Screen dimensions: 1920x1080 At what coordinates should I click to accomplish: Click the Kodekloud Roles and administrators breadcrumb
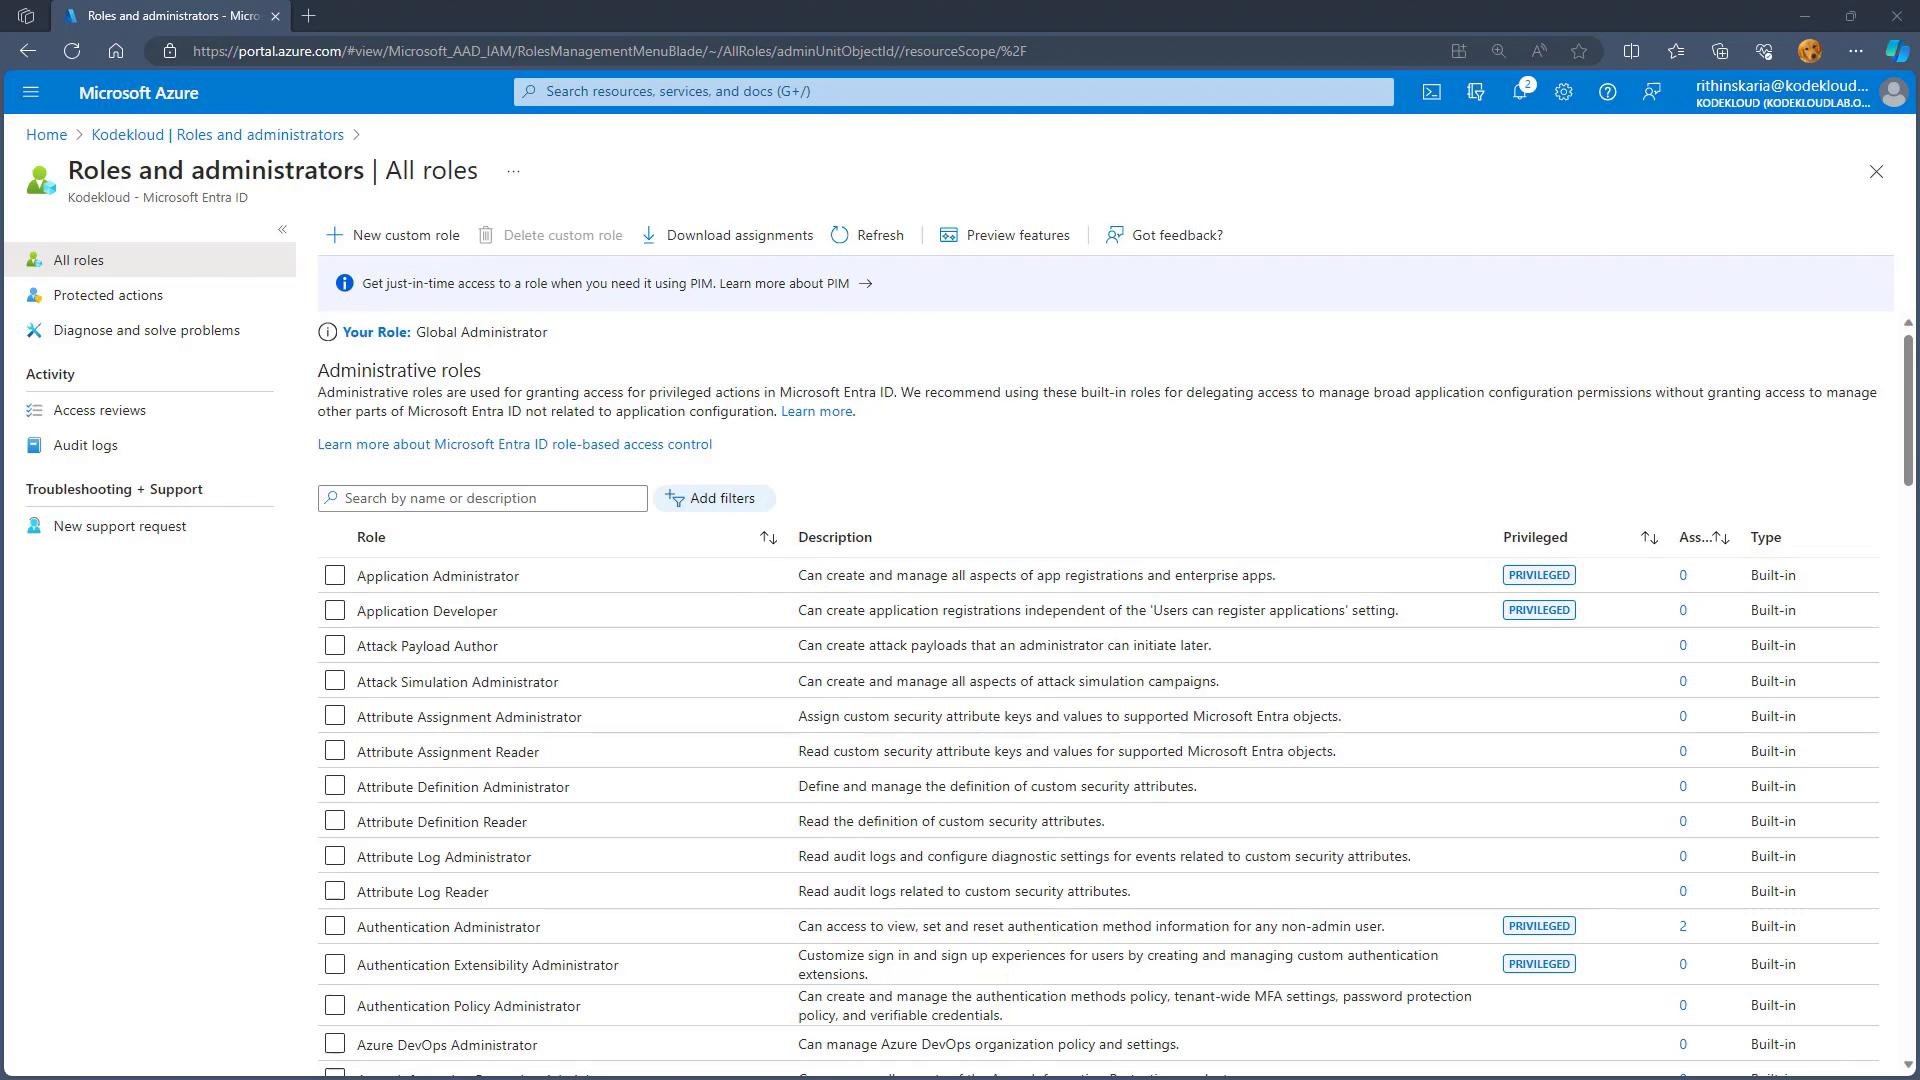click(x=217, y=135)
